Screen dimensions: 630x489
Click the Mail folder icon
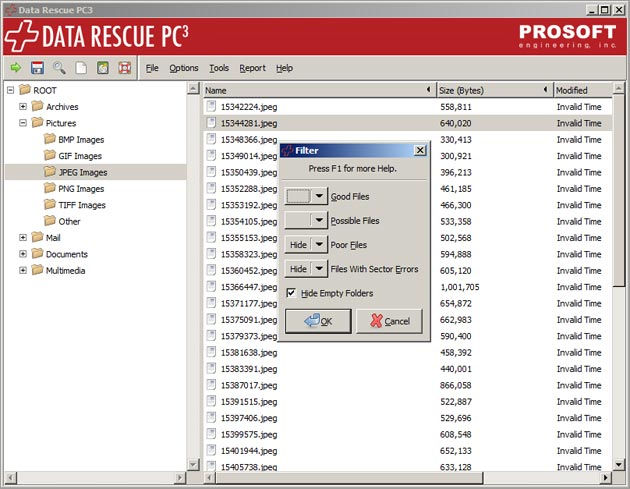pos(37,237)
